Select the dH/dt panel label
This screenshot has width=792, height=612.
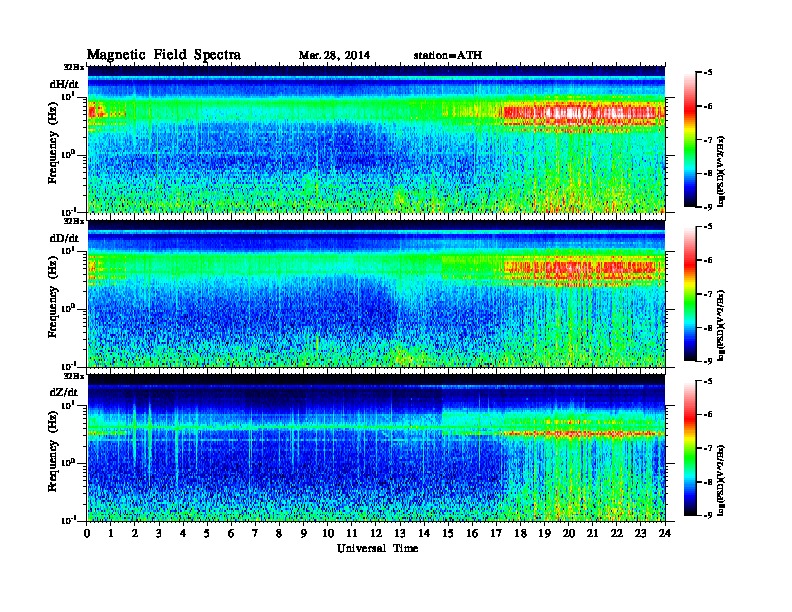64,84
